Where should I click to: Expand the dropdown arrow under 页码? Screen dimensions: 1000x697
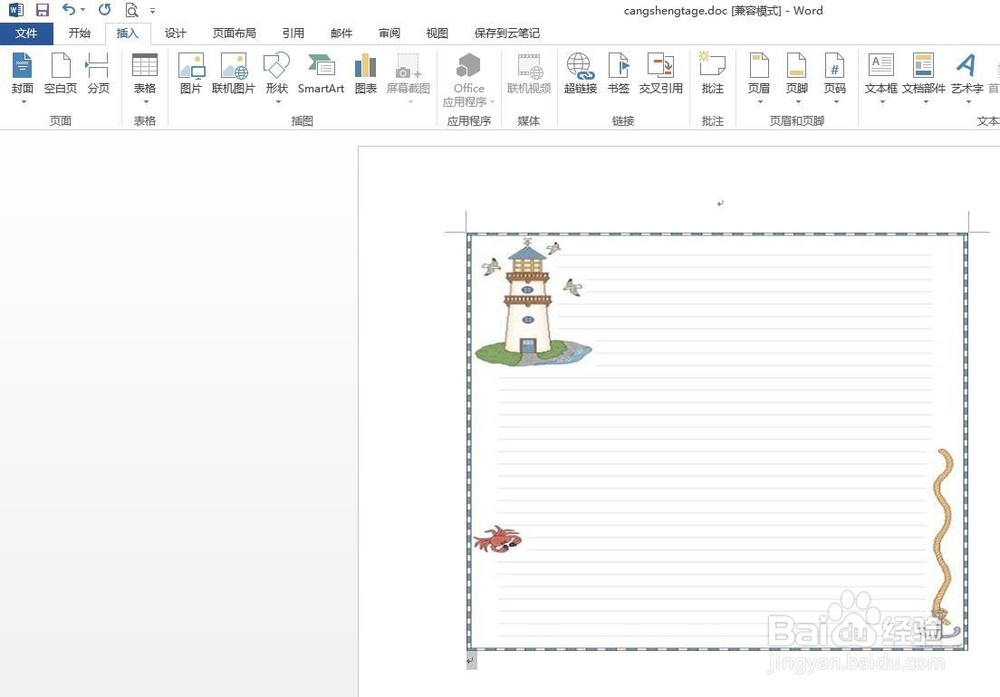pos(835,101)
